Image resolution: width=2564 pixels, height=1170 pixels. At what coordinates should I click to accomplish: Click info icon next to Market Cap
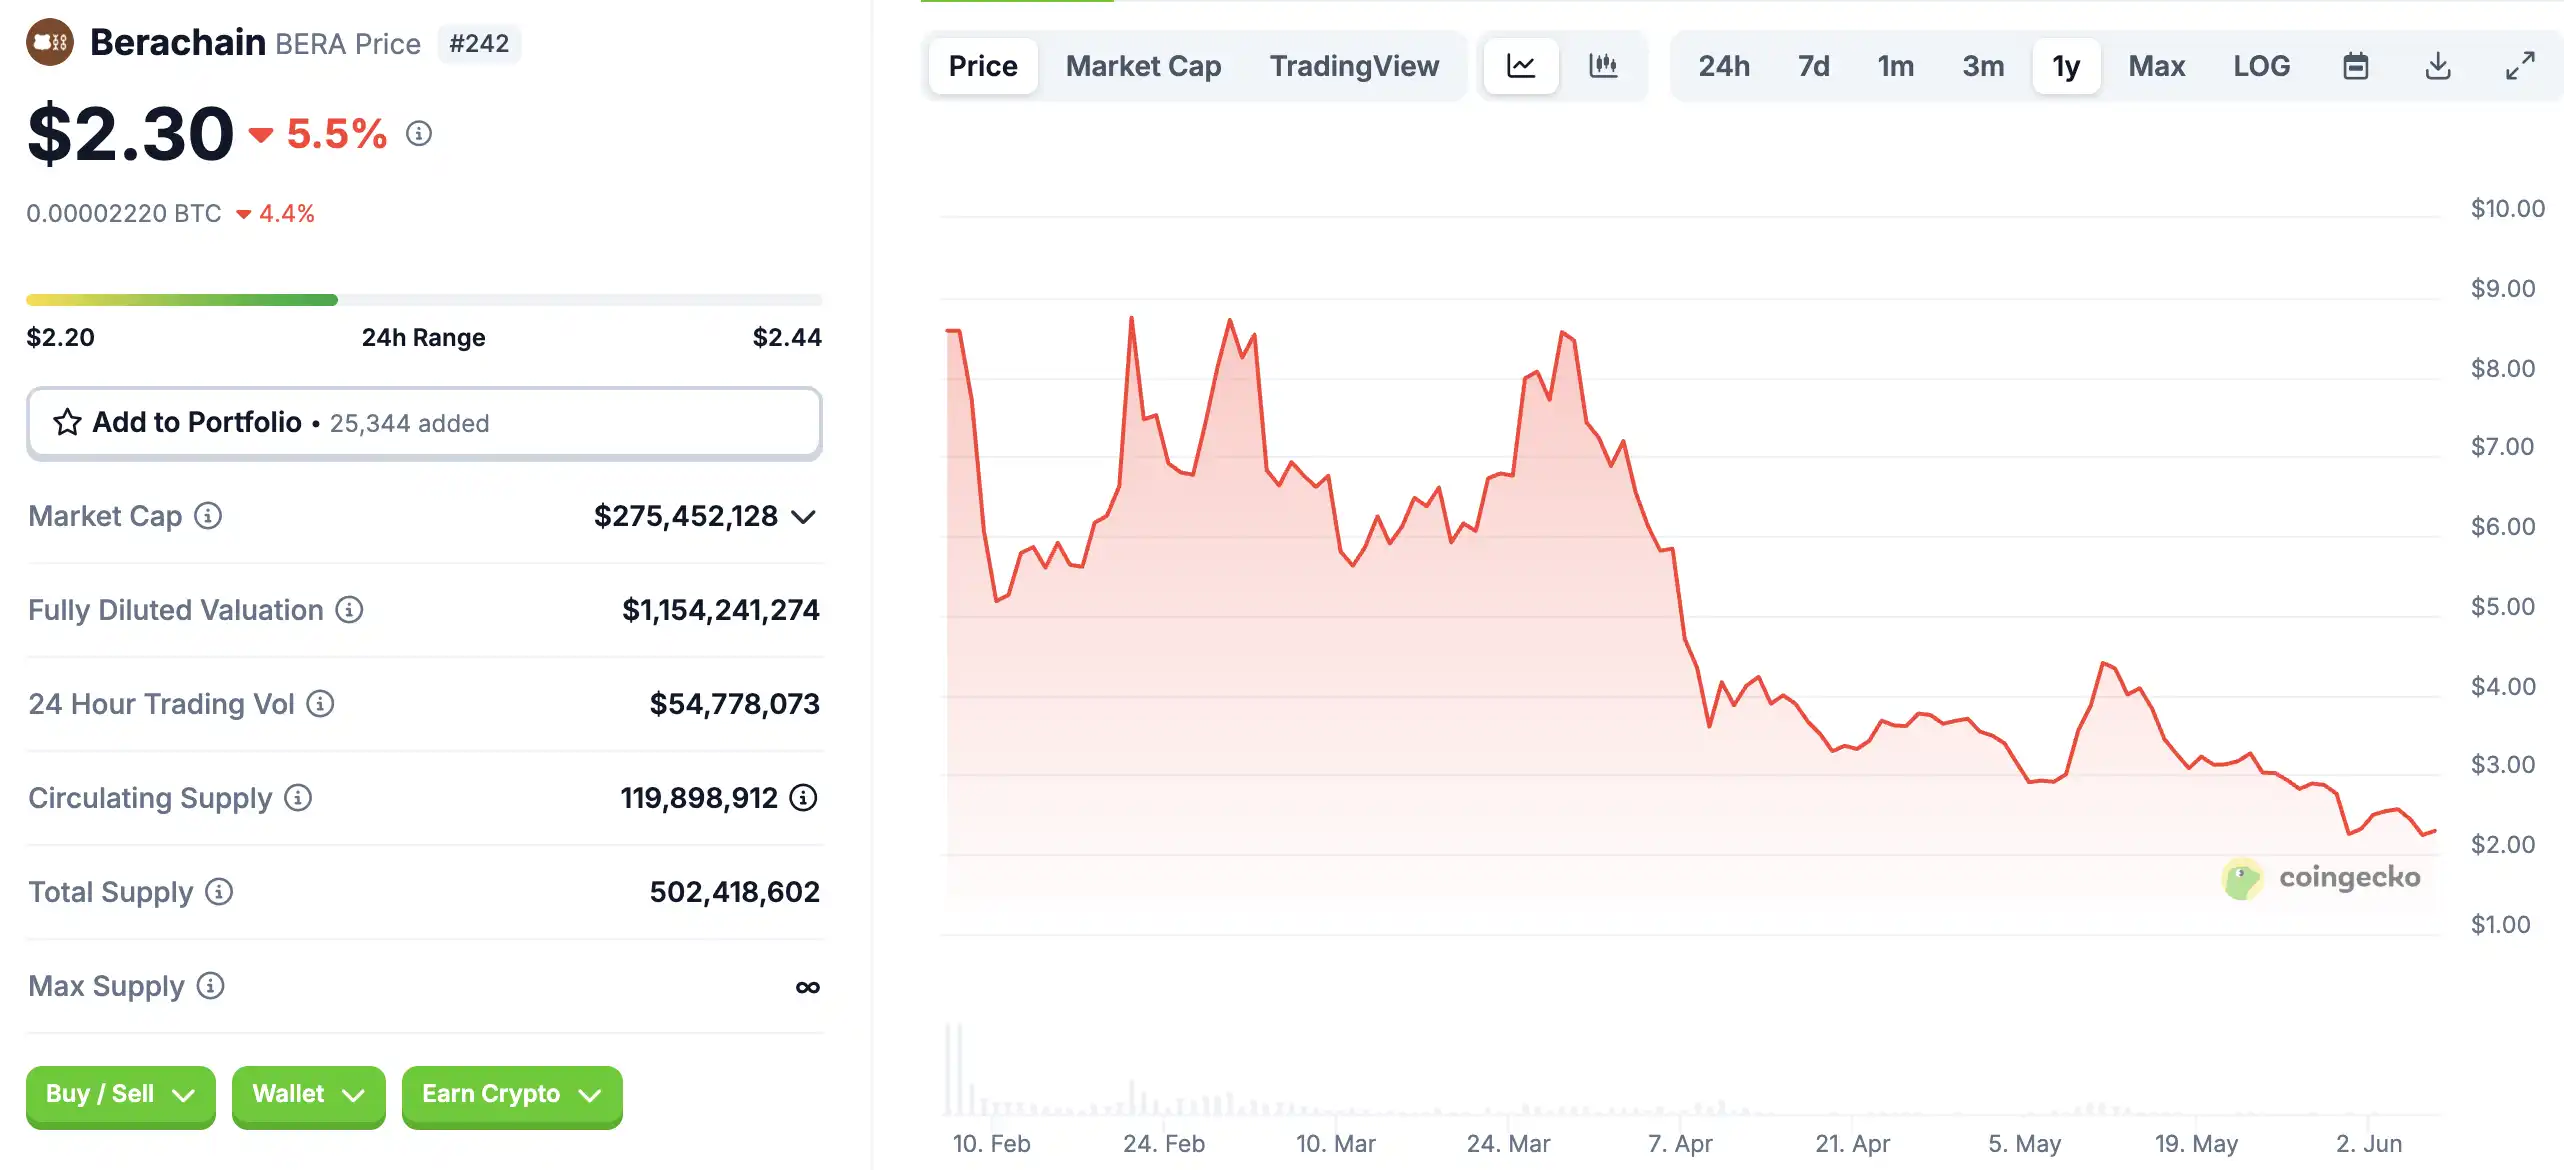pos(208,516)
